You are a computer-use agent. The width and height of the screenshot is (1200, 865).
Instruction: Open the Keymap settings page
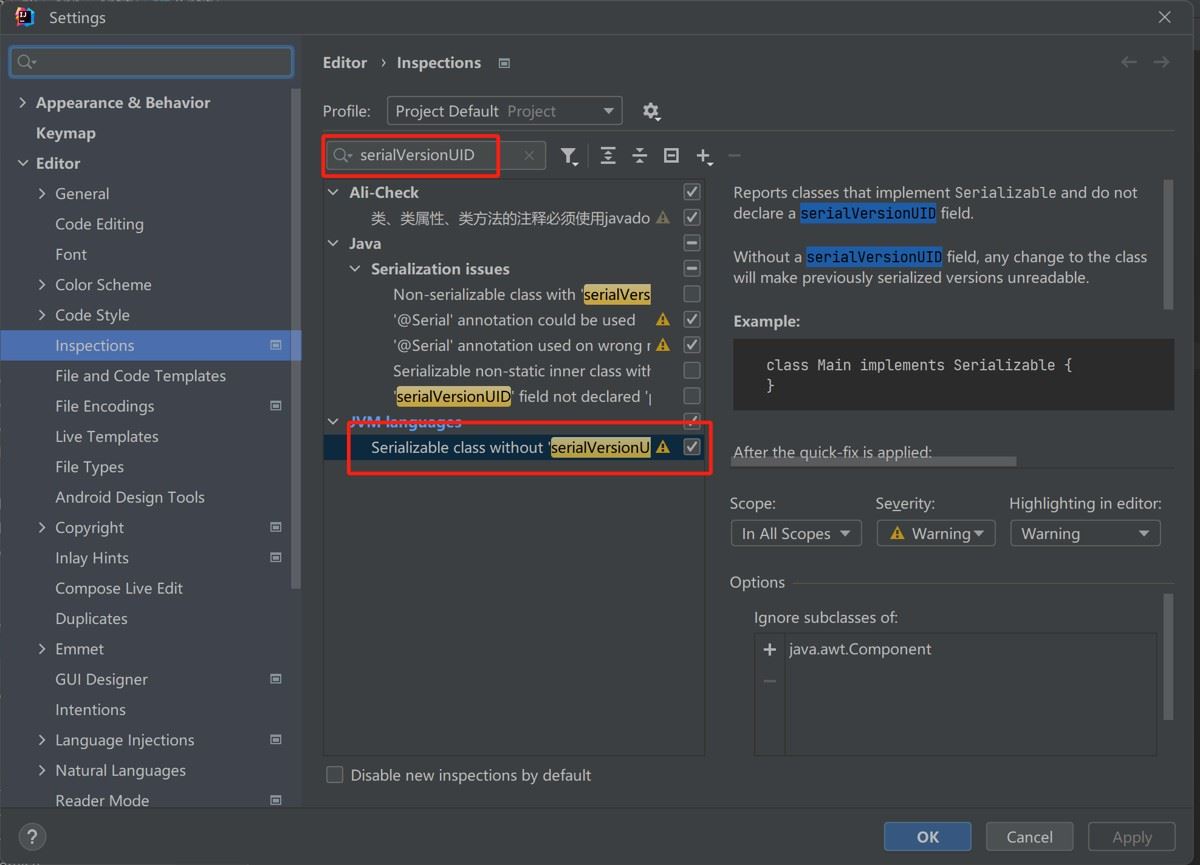coord(66,133)
